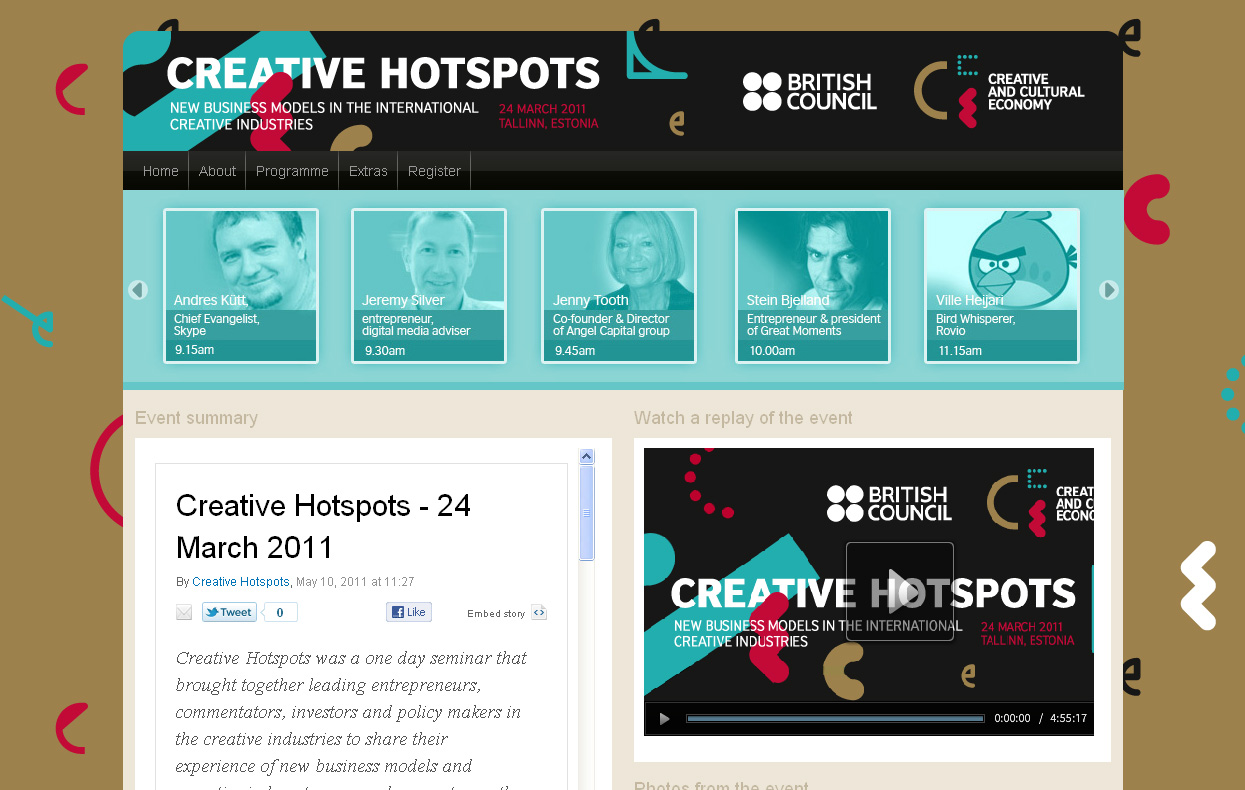Select Stein Bjelland speaker card
The height and width of the screenshot is (790, 1245).
[813, 286]
